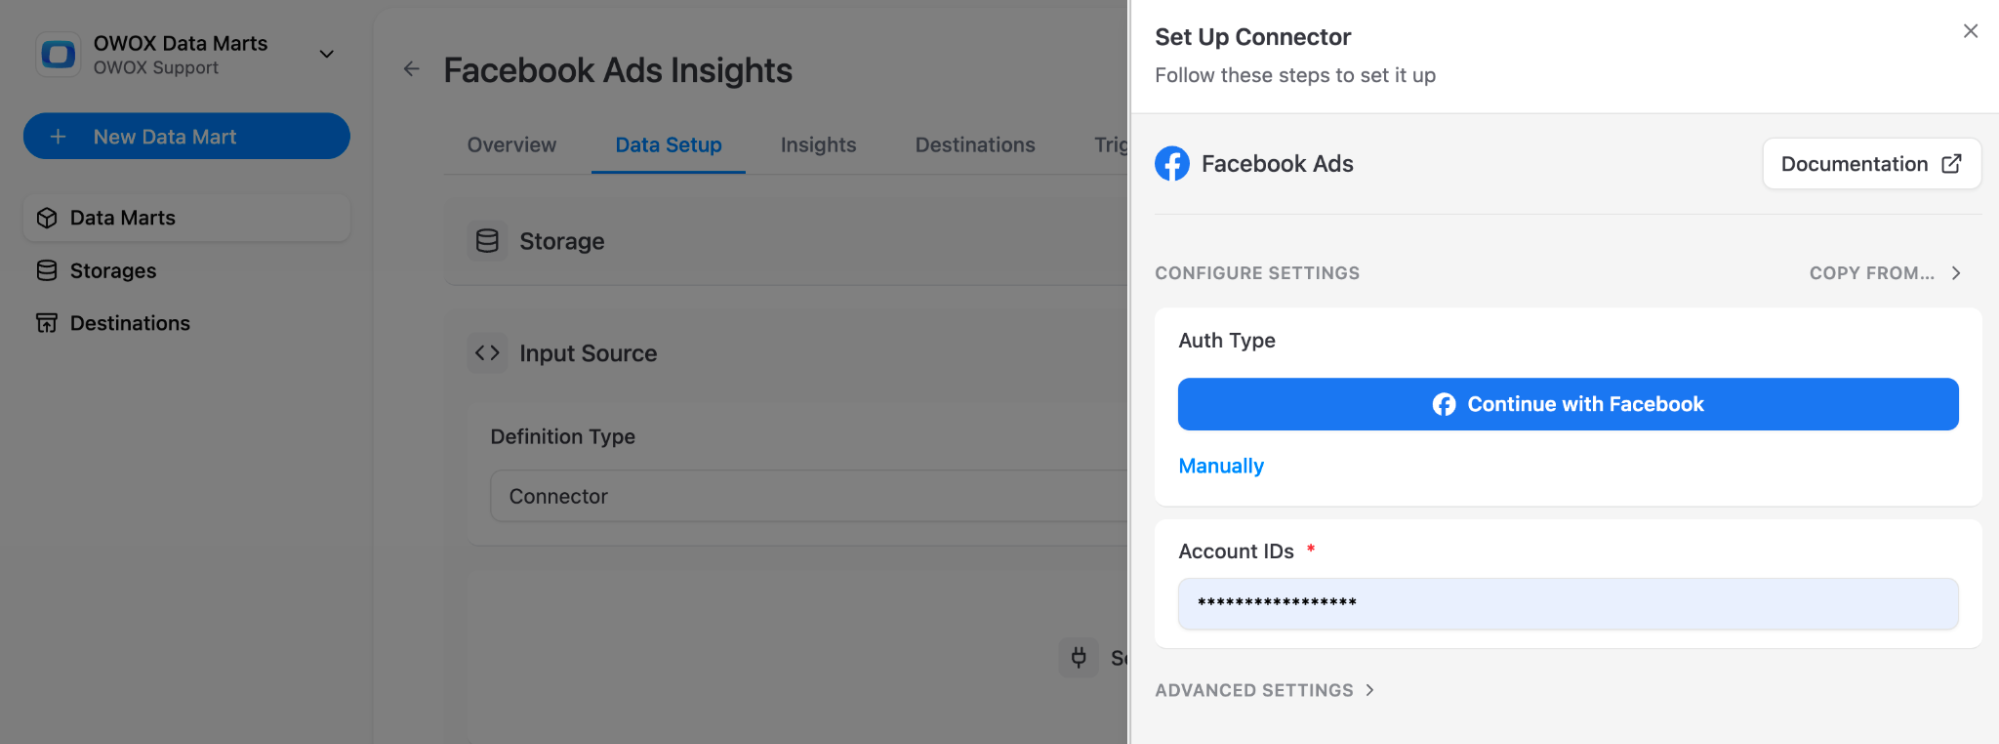Screen dimensions: 1999x744
Task: Expand the Advanced Settings section
Action: [1265, 690]
